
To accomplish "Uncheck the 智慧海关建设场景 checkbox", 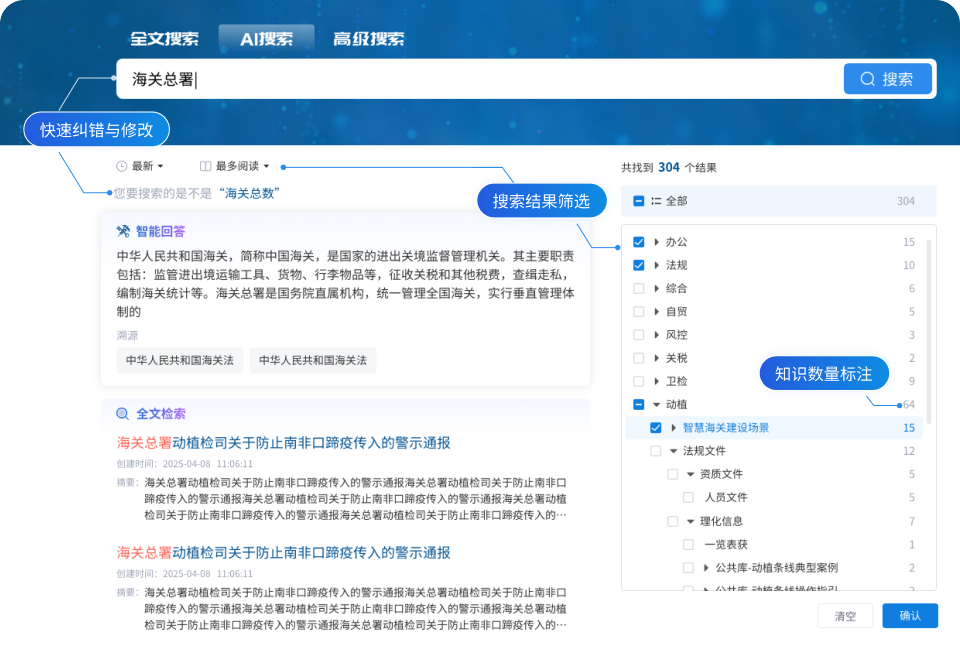I will tap(656, 428).
